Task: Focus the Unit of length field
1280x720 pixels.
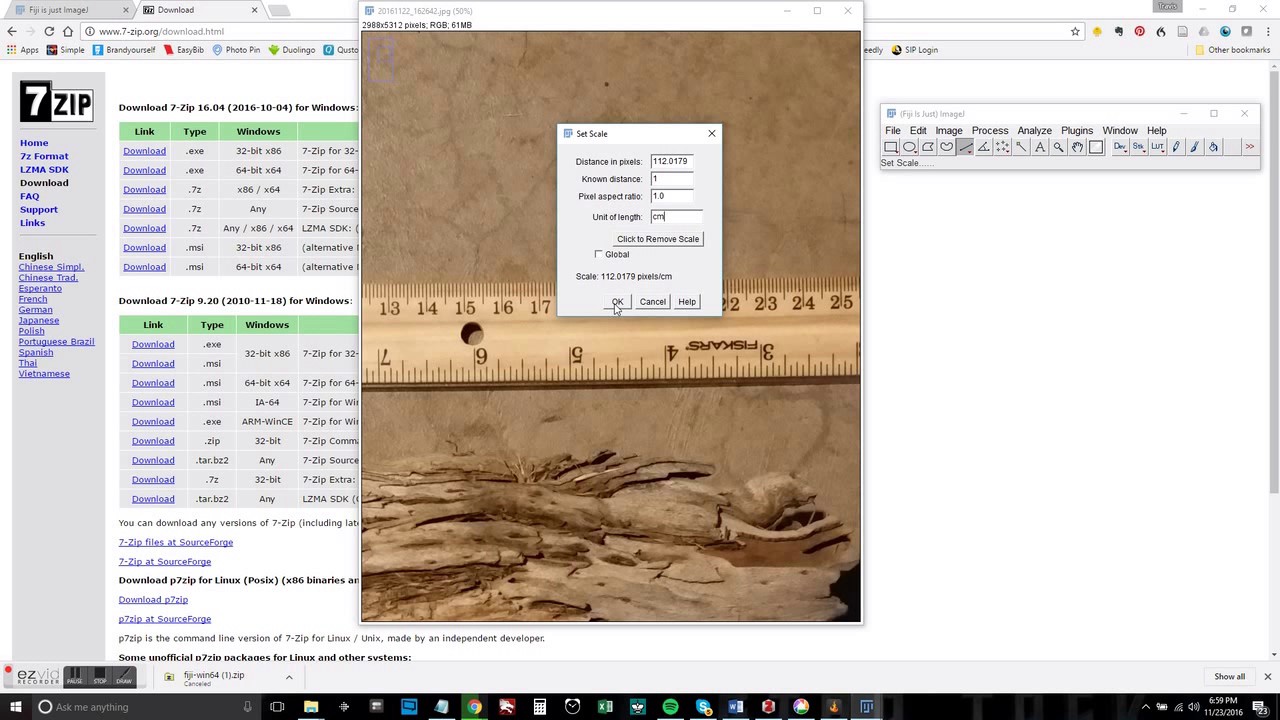Action: [x=675, y=217]
